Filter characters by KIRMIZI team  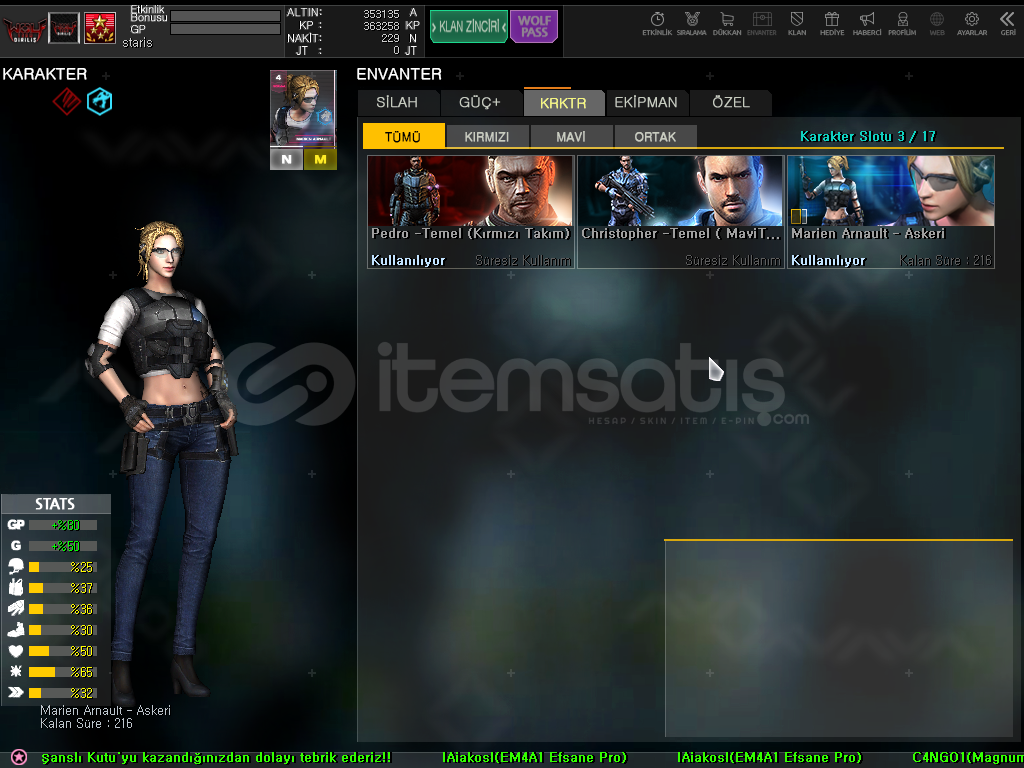(x=487, y=136)
